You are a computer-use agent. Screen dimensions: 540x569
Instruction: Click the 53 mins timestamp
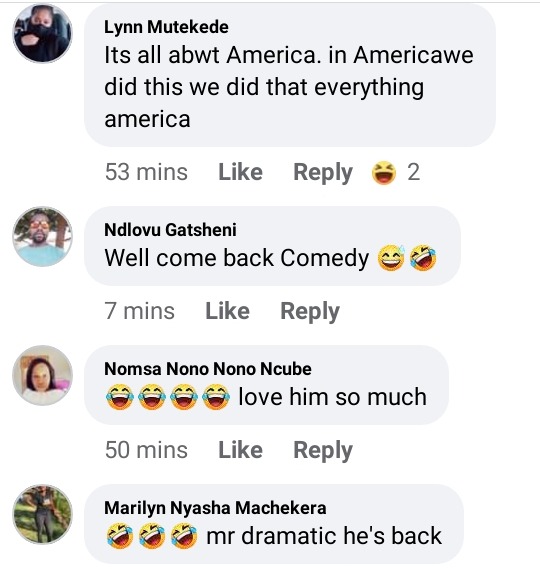pos(146,172)
